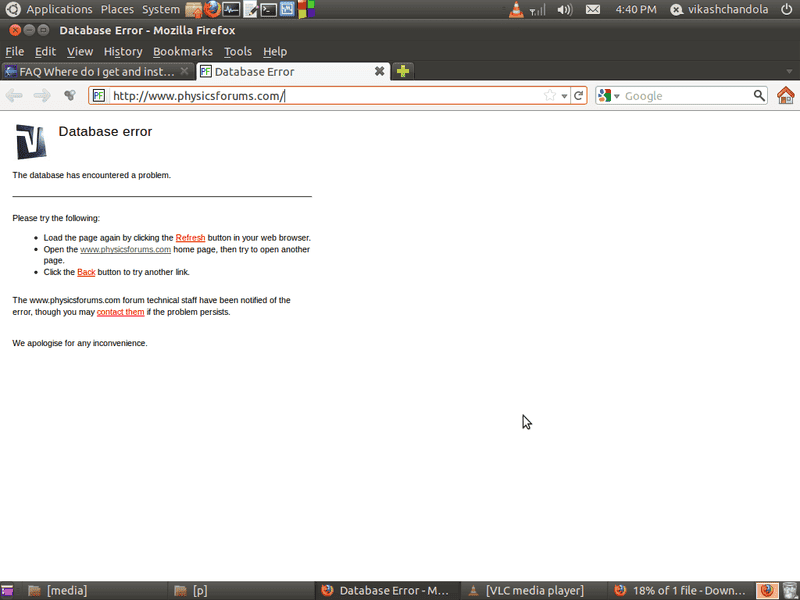Click the blue application launcher in top panel
The width and height of the screenshot is (800, 600).
(287, 9)
